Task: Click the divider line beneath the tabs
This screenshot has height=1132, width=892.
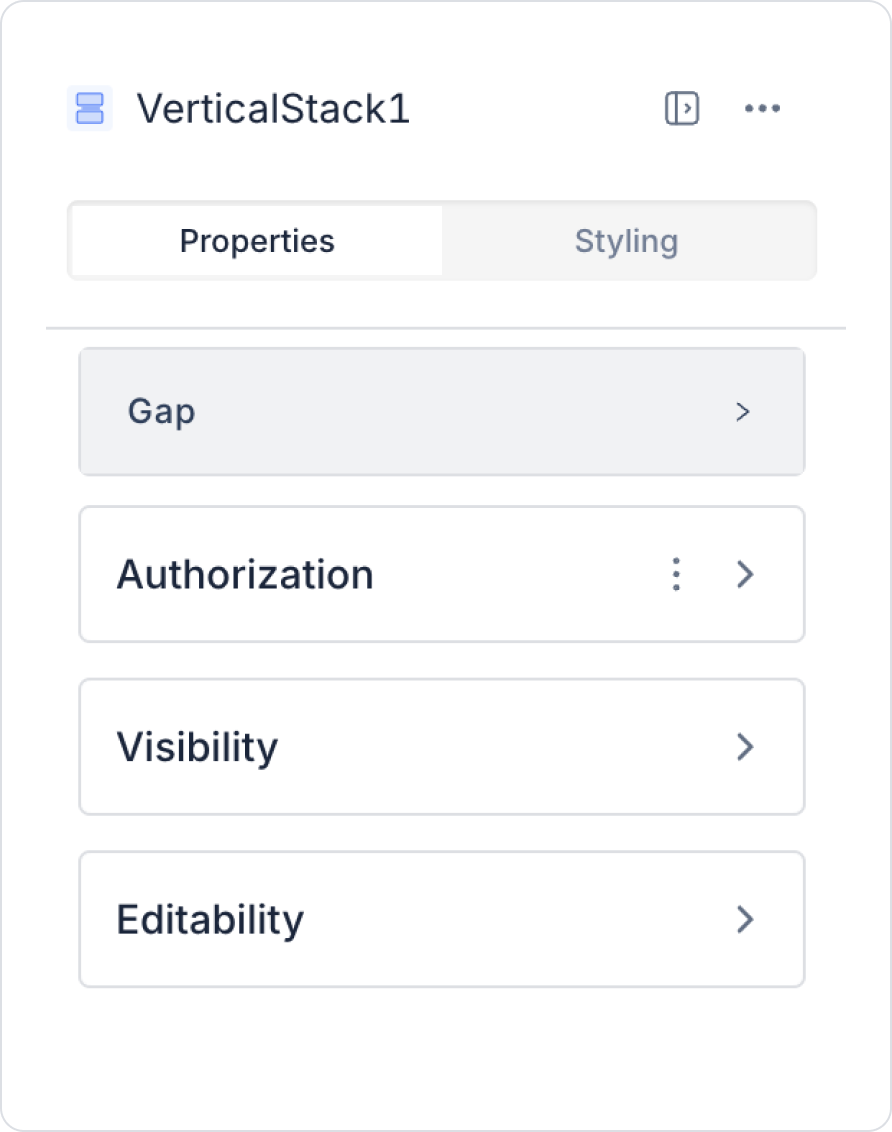Action: click(x=446, y=328)
